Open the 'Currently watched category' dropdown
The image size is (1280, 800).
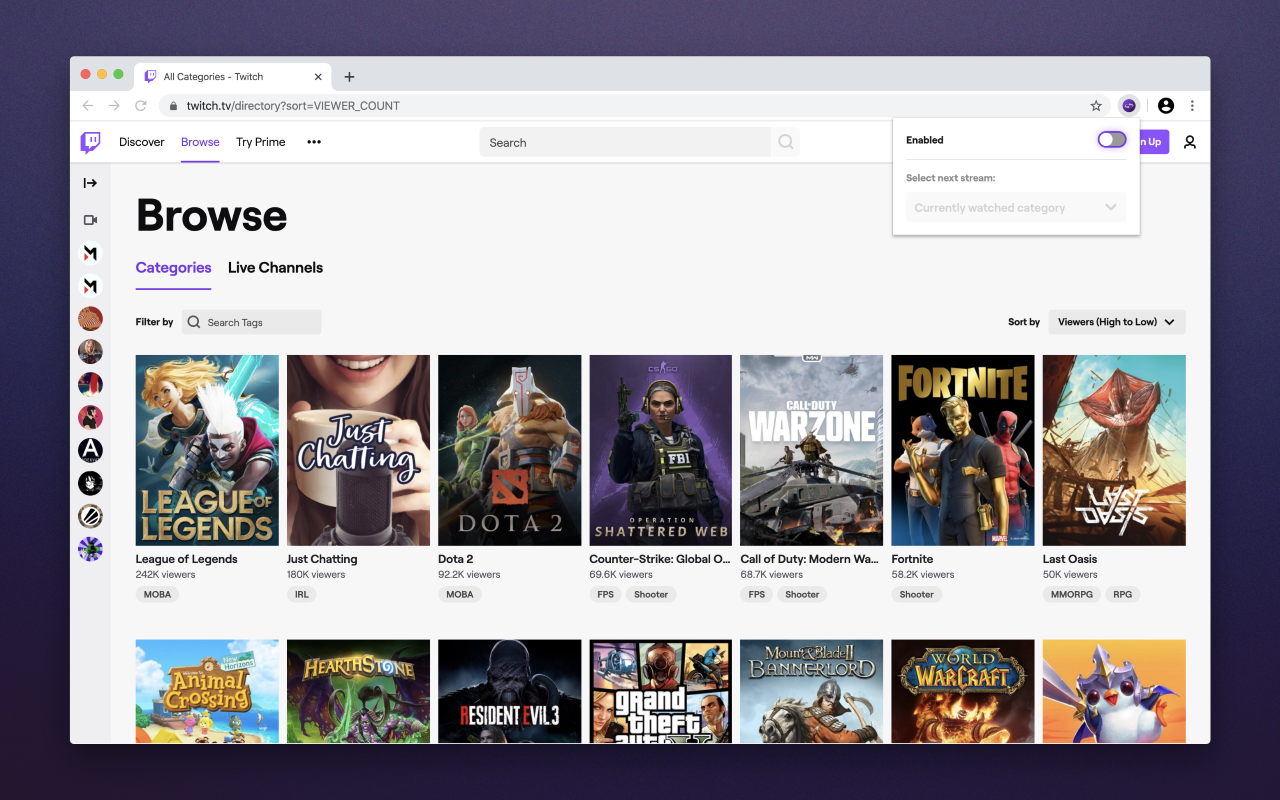point(1016,208)
